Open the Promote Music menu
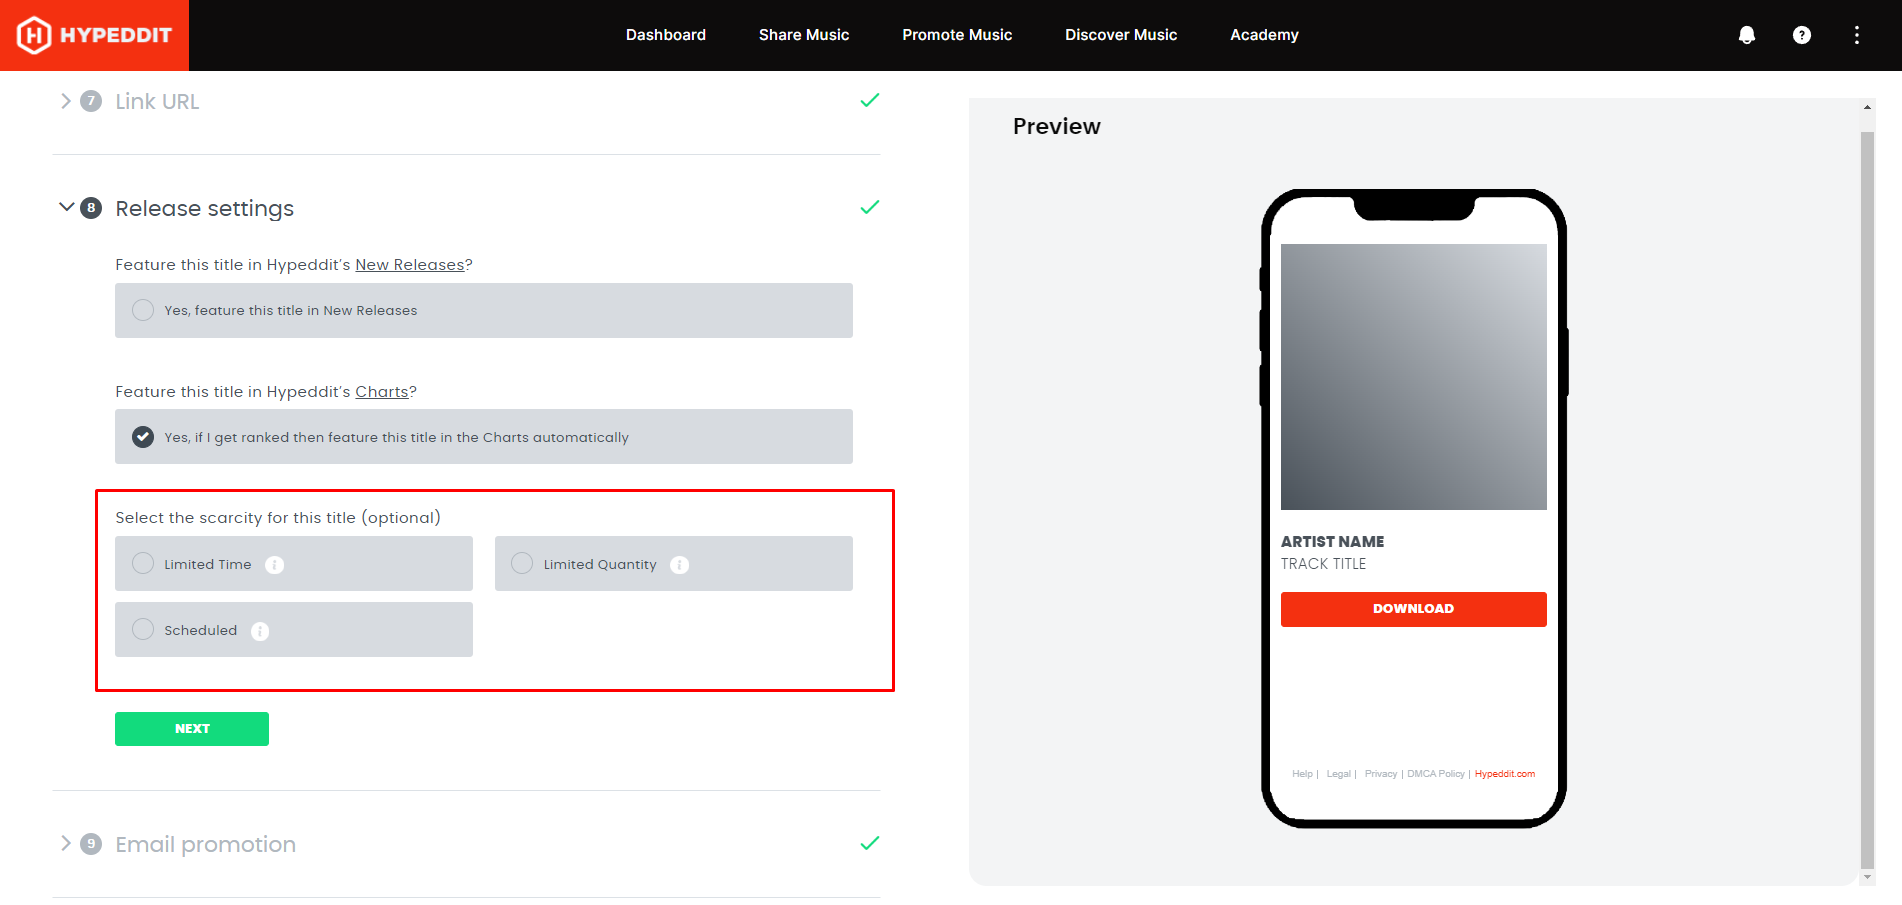Viewport: 1902px width, 905px height. coord(956,35)
